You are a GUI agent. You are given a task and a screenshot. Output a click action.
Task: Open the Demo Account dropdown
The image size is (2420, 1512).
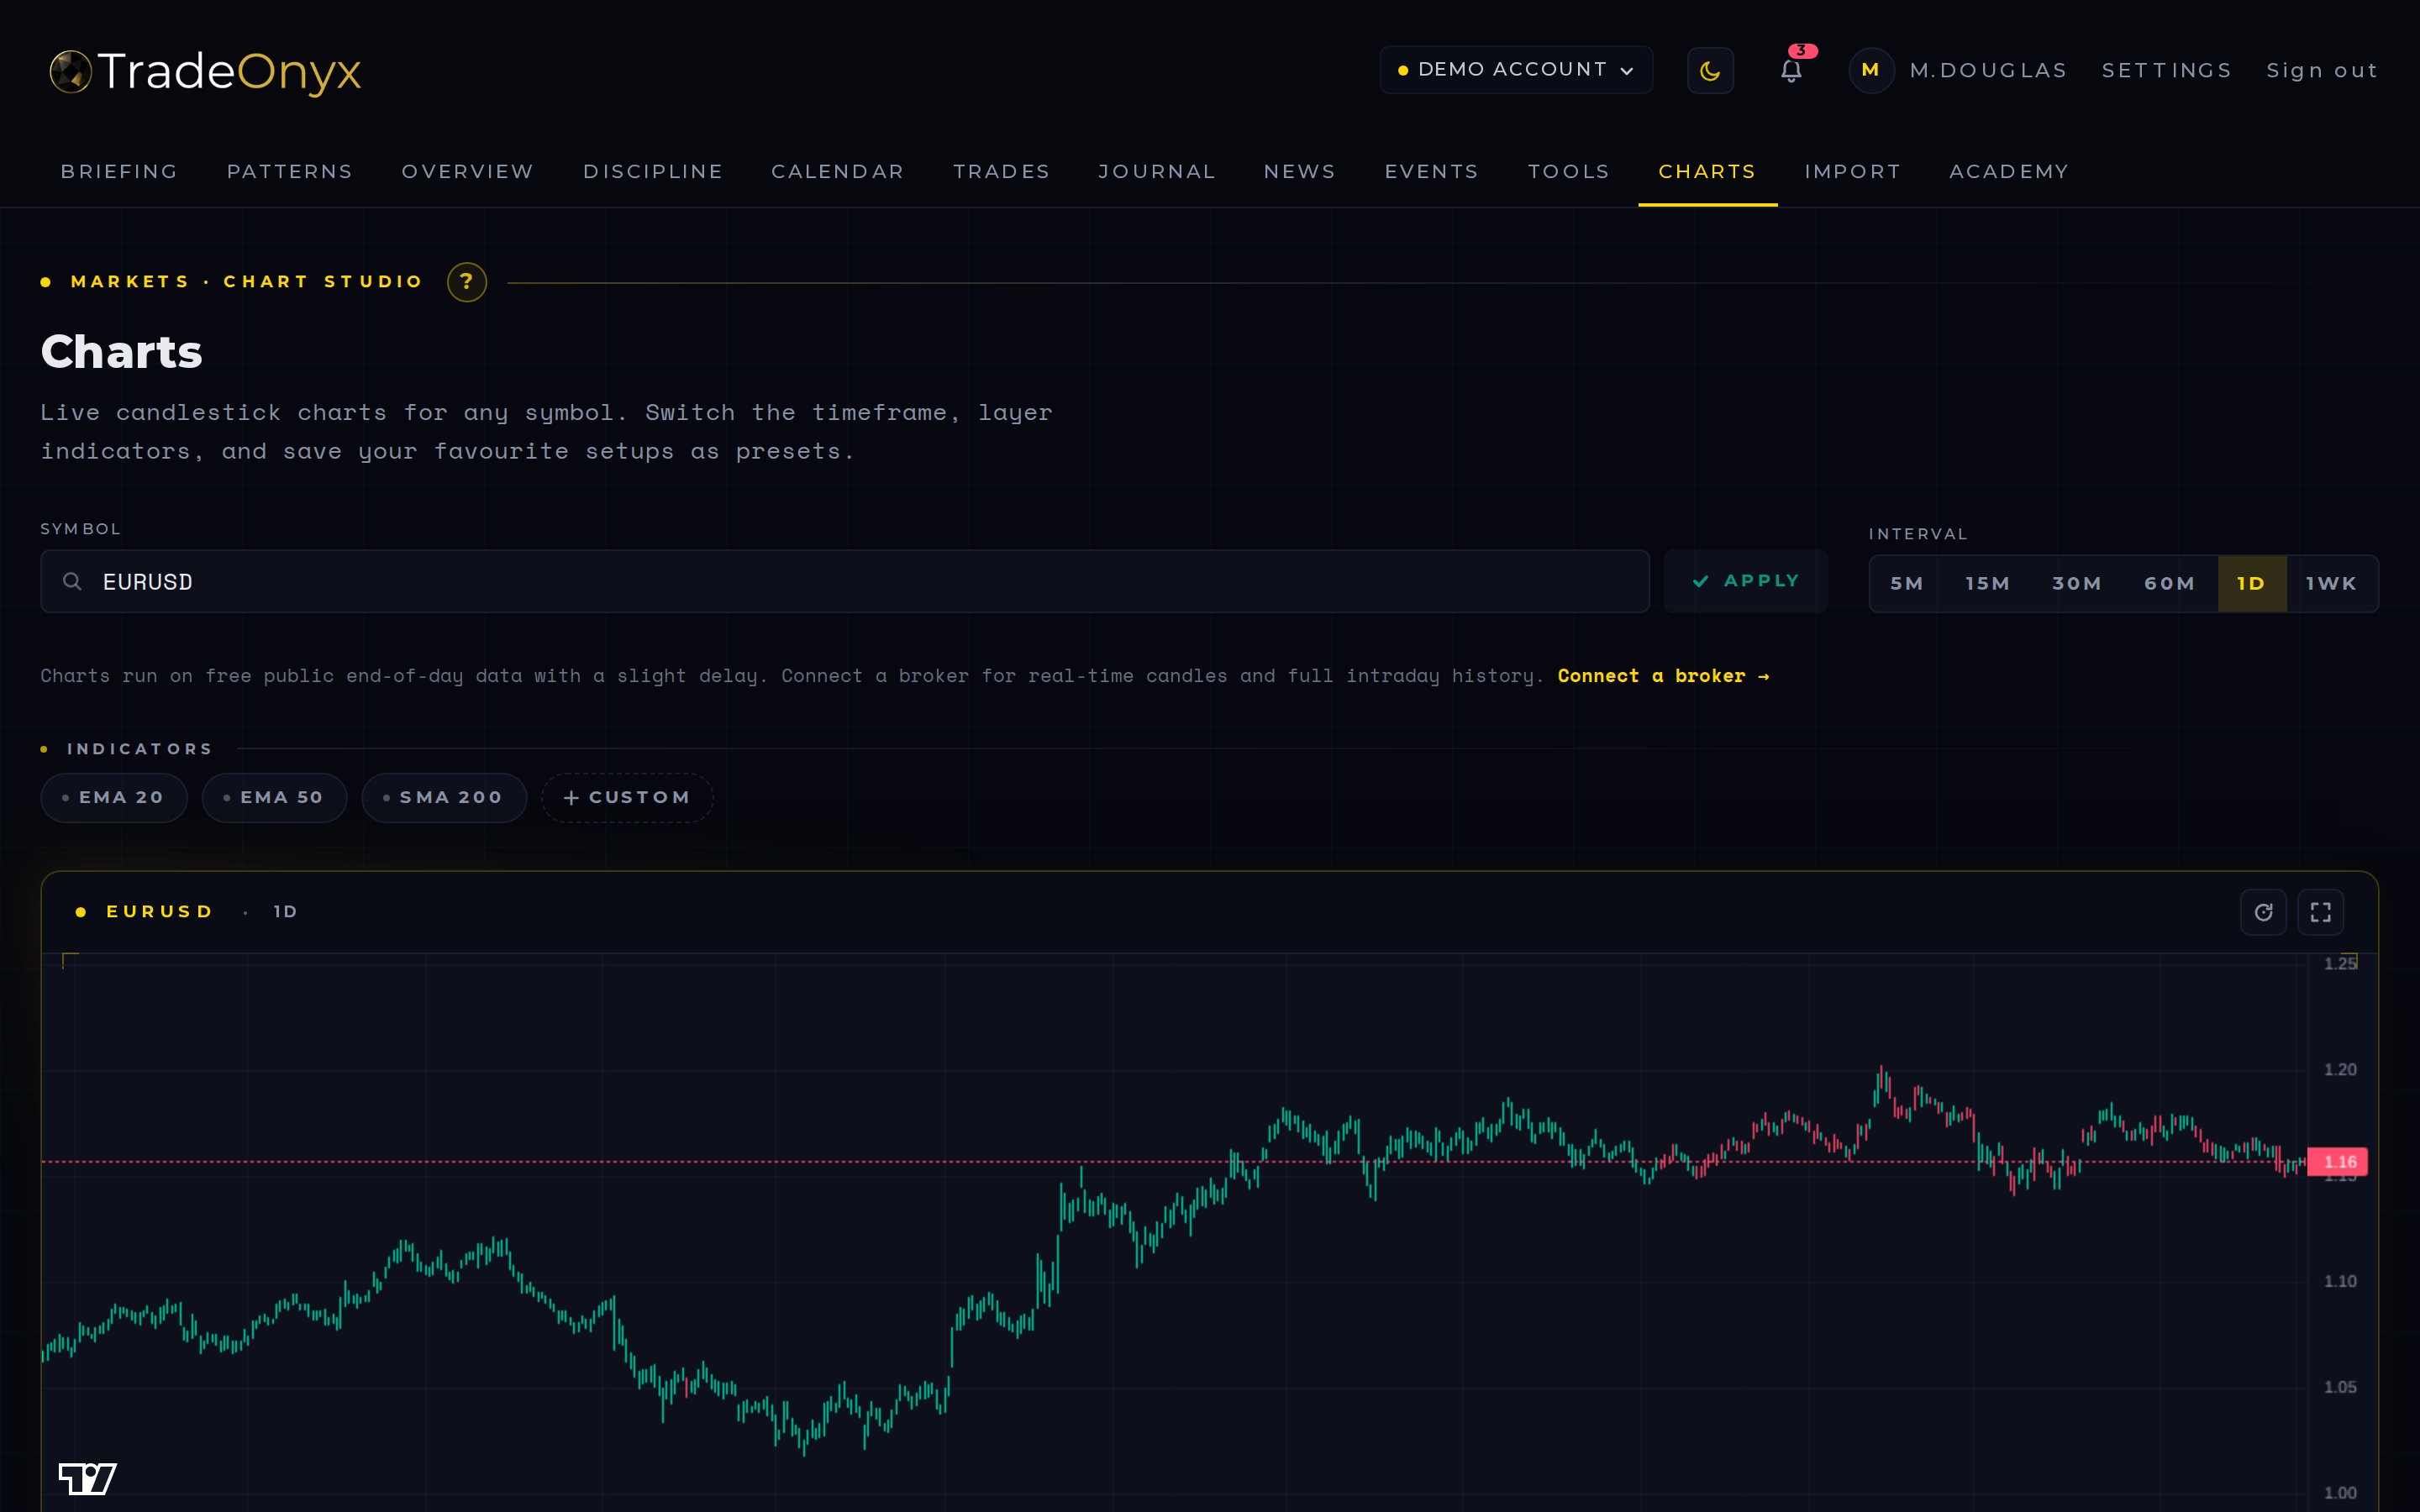[x=1516, y=70]
